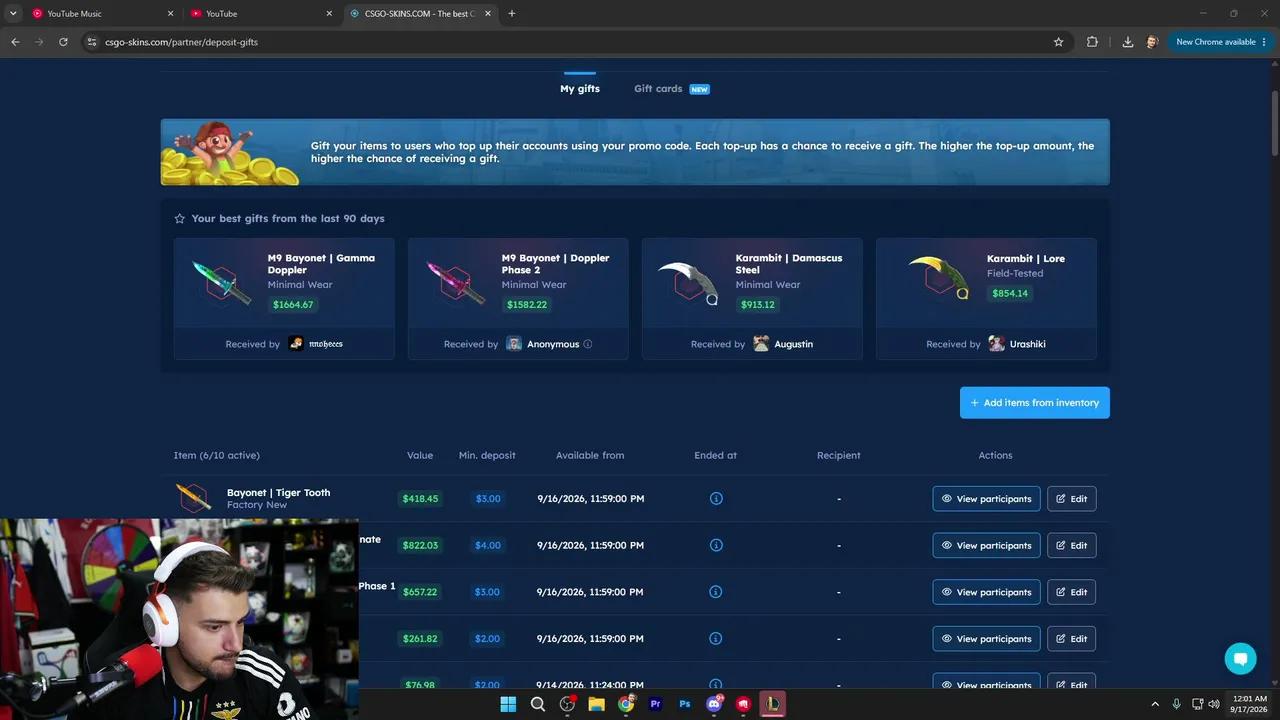Viewport: 1280px width, 720px height.
Task: Open Chrome downloads icon
Action: (1128, 42)
